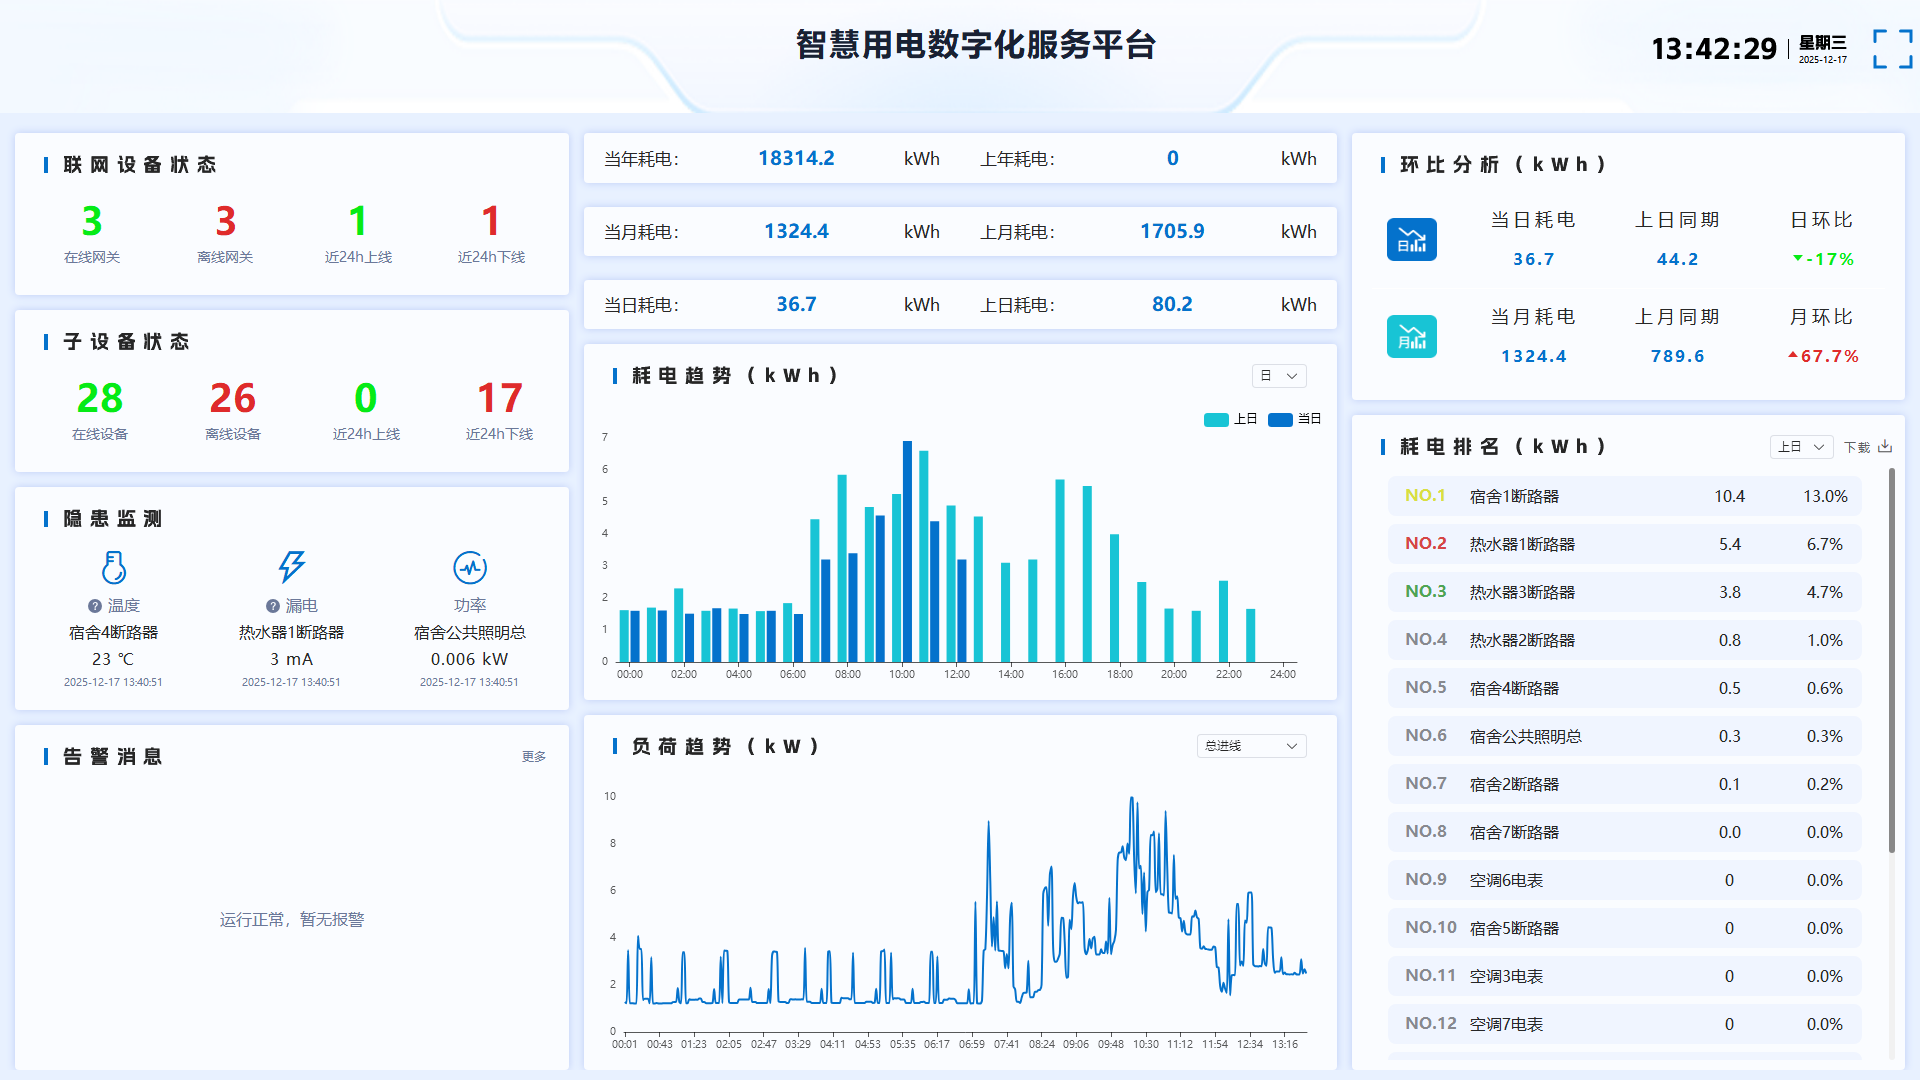Click the temperature thermometer icon

(114, 567)
